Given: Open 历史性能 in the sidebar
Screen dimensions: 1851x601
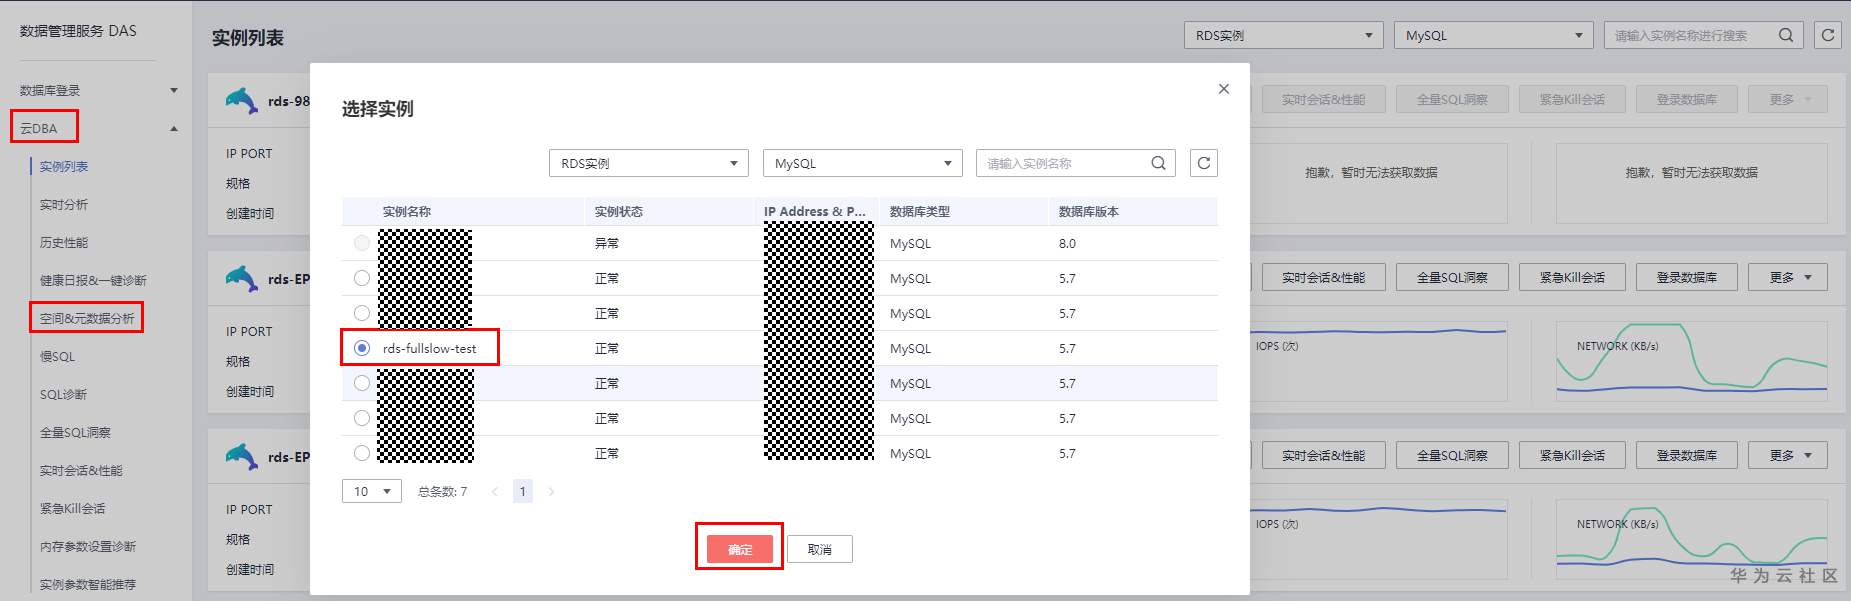Looking at the screenshot, I should pyautogui.click(x=64, y=242).
